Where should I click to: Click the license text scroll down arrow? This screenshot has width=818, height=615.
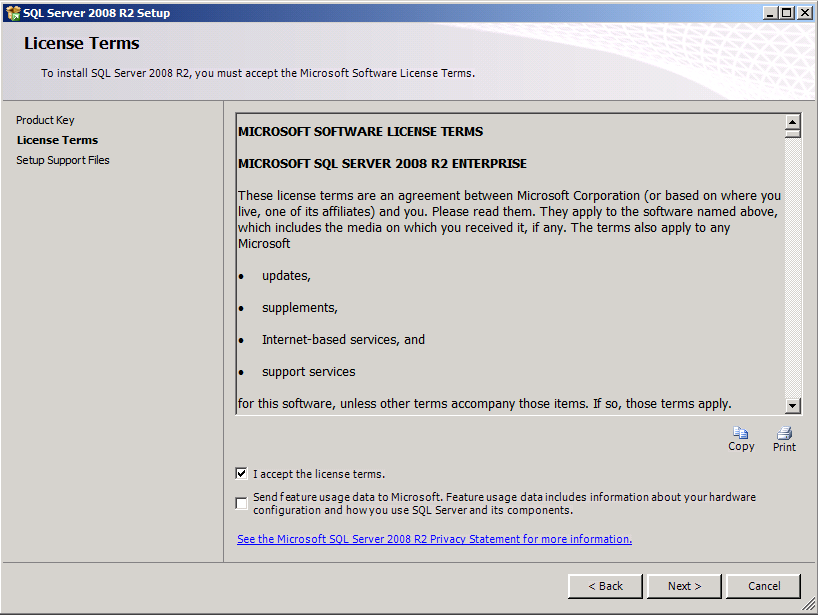(793, 405)
